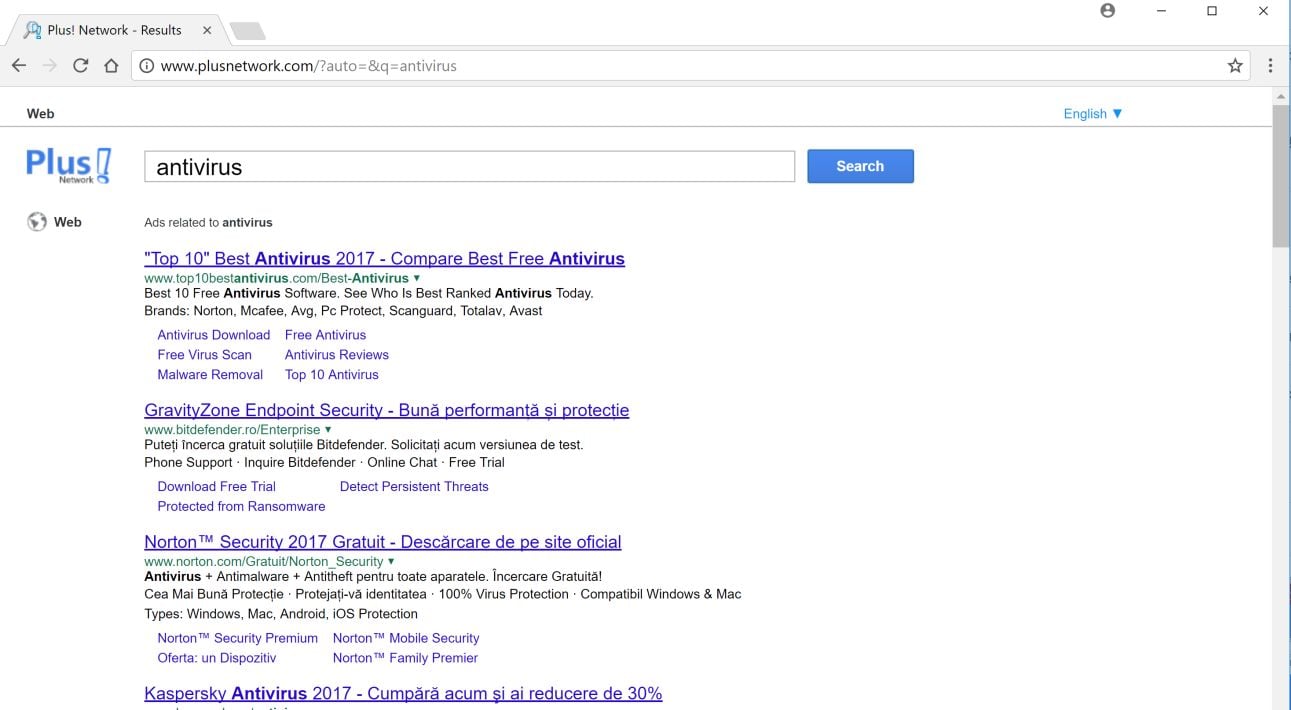This screenshot has height=710, width=1291.
Task: Reload the current page
Action: tap(81, 66)
